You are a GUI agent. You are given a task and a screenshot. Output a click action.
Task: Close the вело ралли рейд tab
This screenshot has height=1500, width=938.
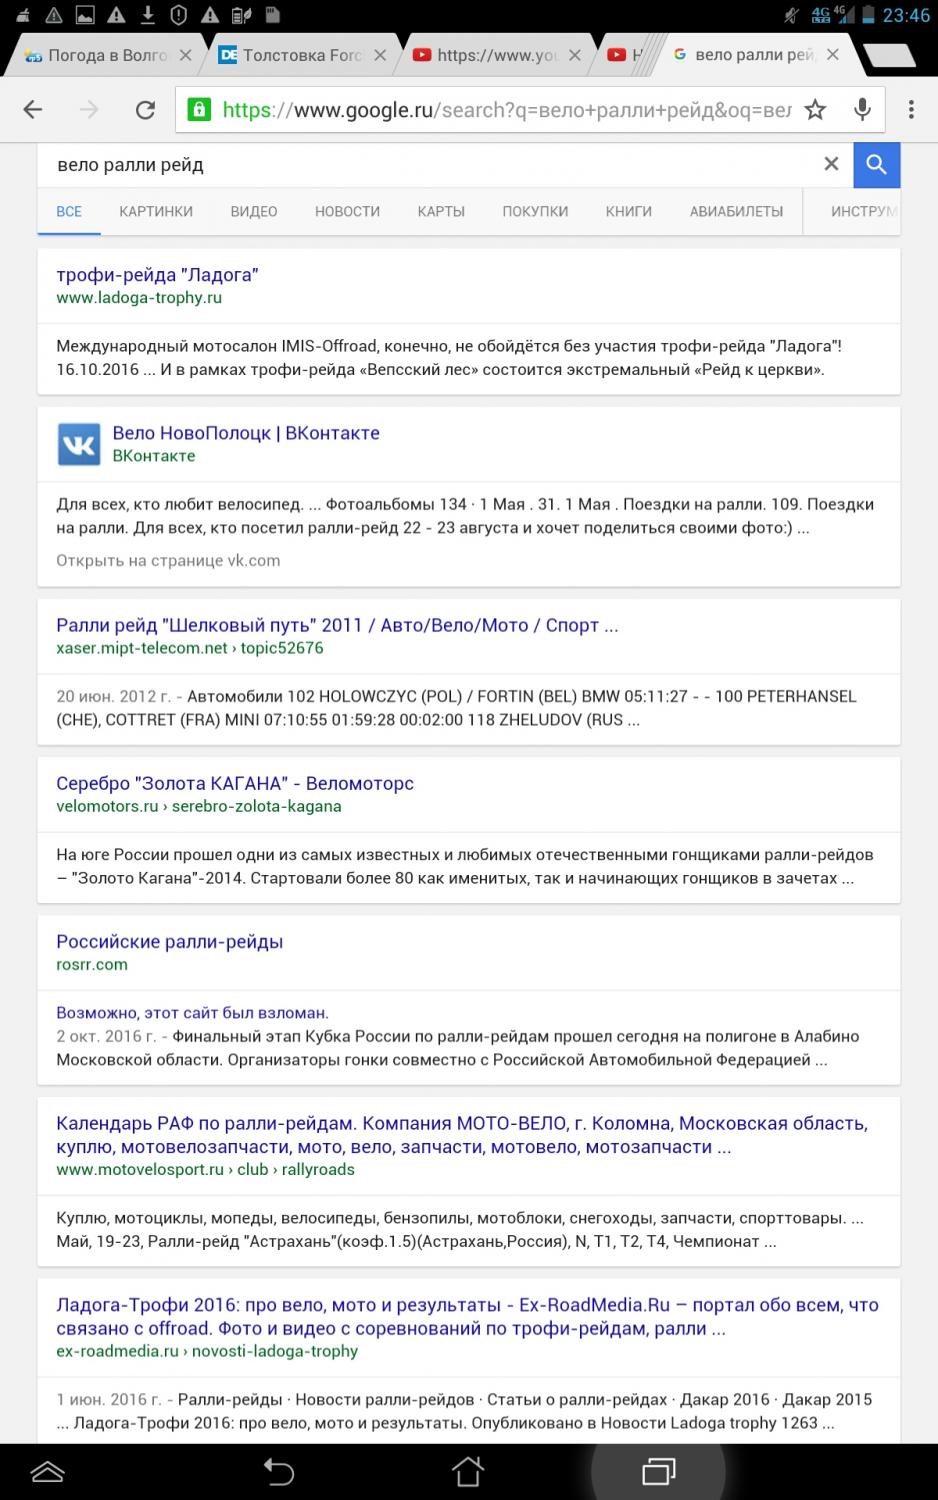[834, 55]
